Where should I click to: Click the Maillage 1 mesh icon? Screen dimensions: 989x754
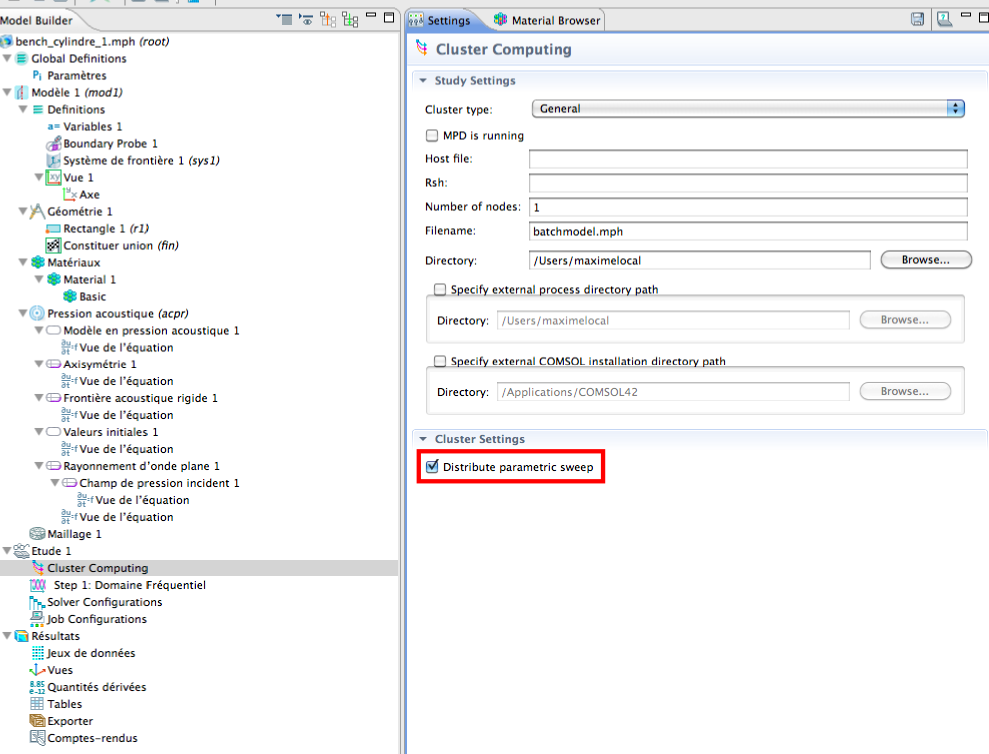38,534
